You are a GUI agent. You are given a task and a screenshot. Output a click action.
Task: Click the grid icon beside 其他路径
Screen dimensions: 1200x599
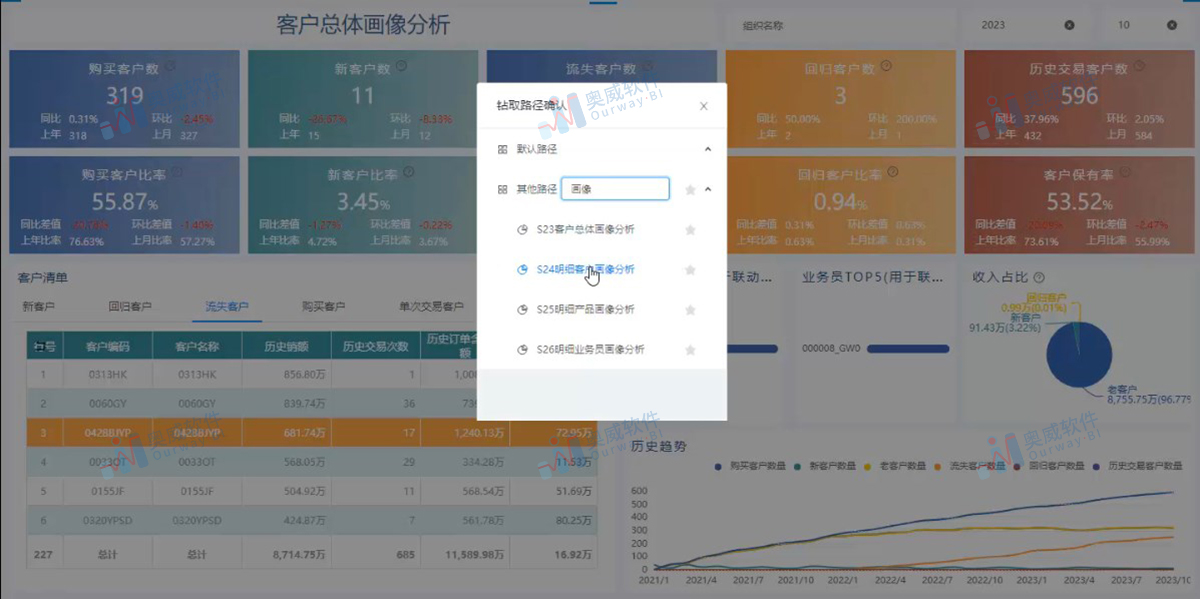[x=502, y=188]
